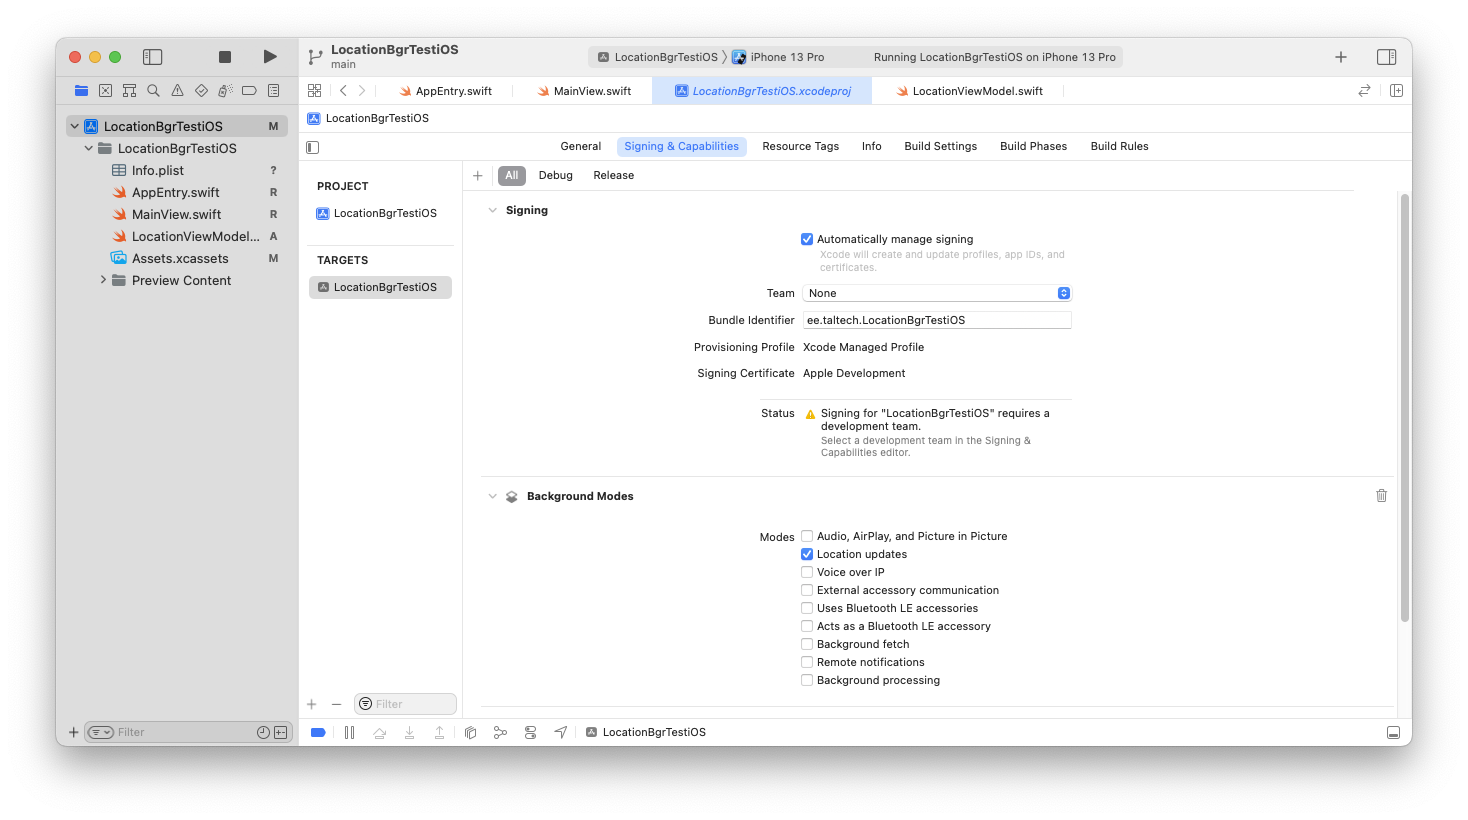
Task: Show the debug area panel
Action: 1393,732
